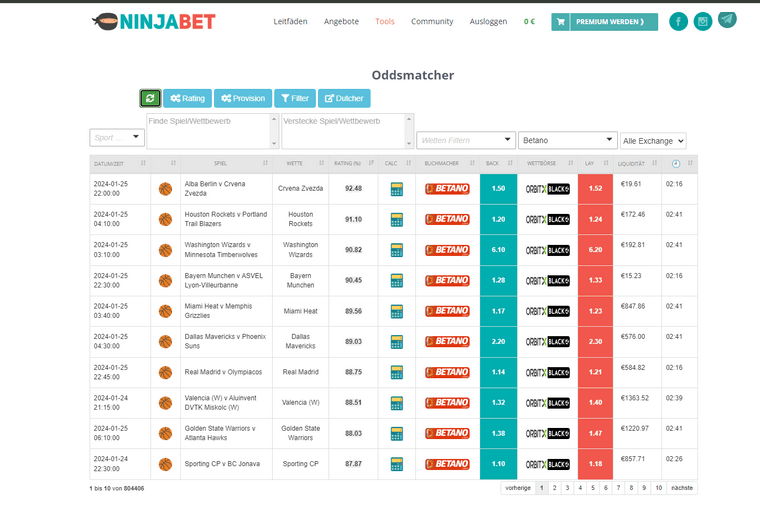The height and width of the screenshot is (518, 760).
Task: Open the Alle Exchange dropdown
Action: (x=653, y=141)
